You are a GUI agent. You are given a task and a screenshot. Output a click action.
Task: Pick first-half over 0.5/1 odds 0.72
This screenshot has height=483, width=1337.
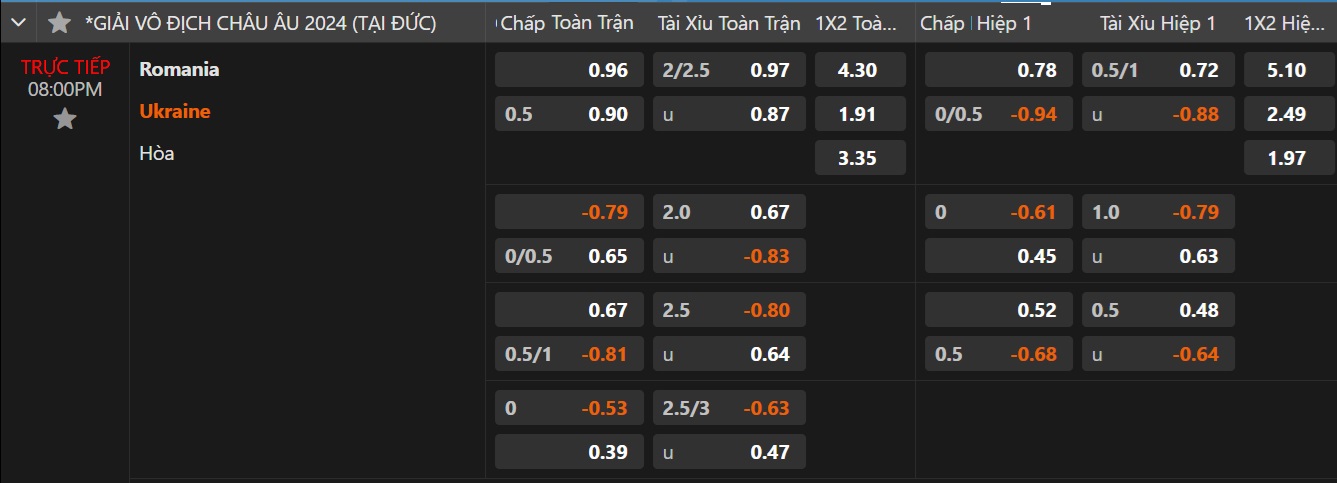click(x=1158, y=70)
